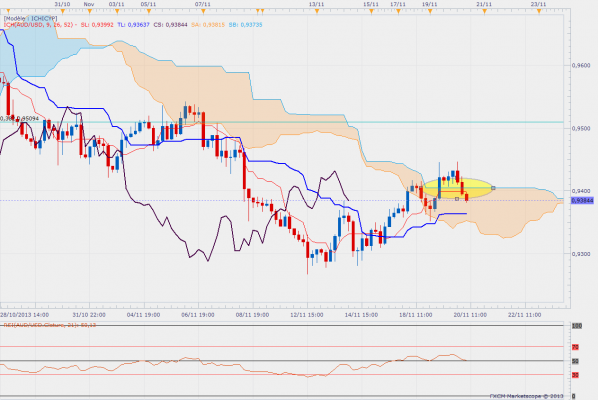The width and height of the screenshot is (598, 400).
Task: Click the CS: 0,93844 legend value
Action: pyautogui.click(x=170, y=25)
